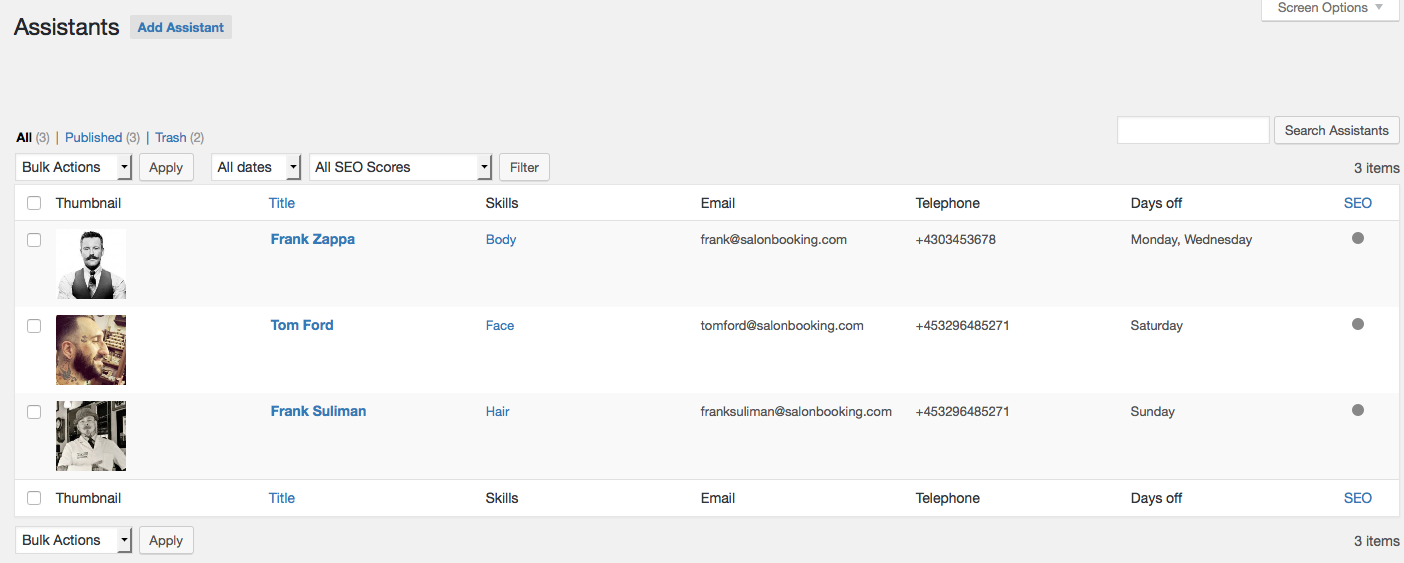Click the Filter button
This screenshot has width=1404, height=563.
click(524, 167)
